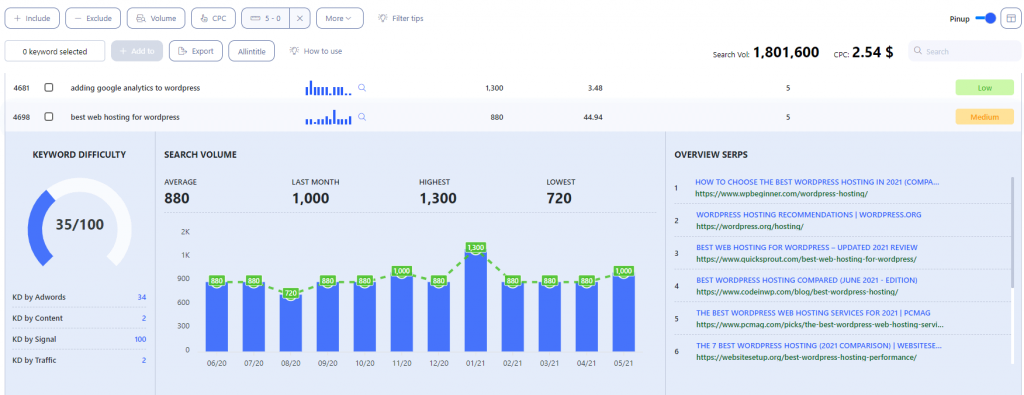Click the KD by Adwords value 34
Screen dimensions: 1024x395
click(142, 298)
